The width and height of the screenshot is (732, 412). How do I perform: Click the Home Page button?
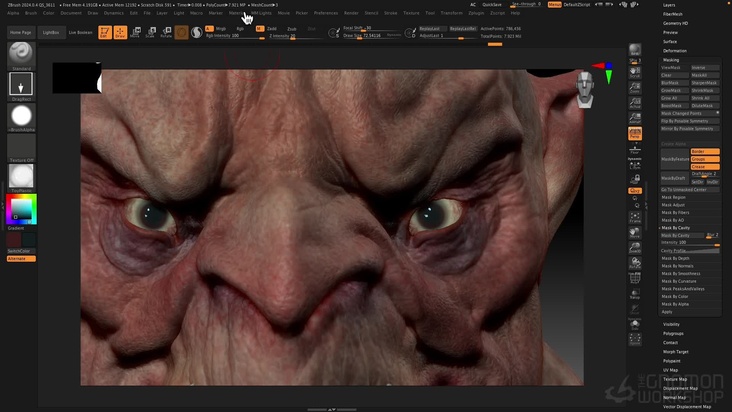[21, 32]
